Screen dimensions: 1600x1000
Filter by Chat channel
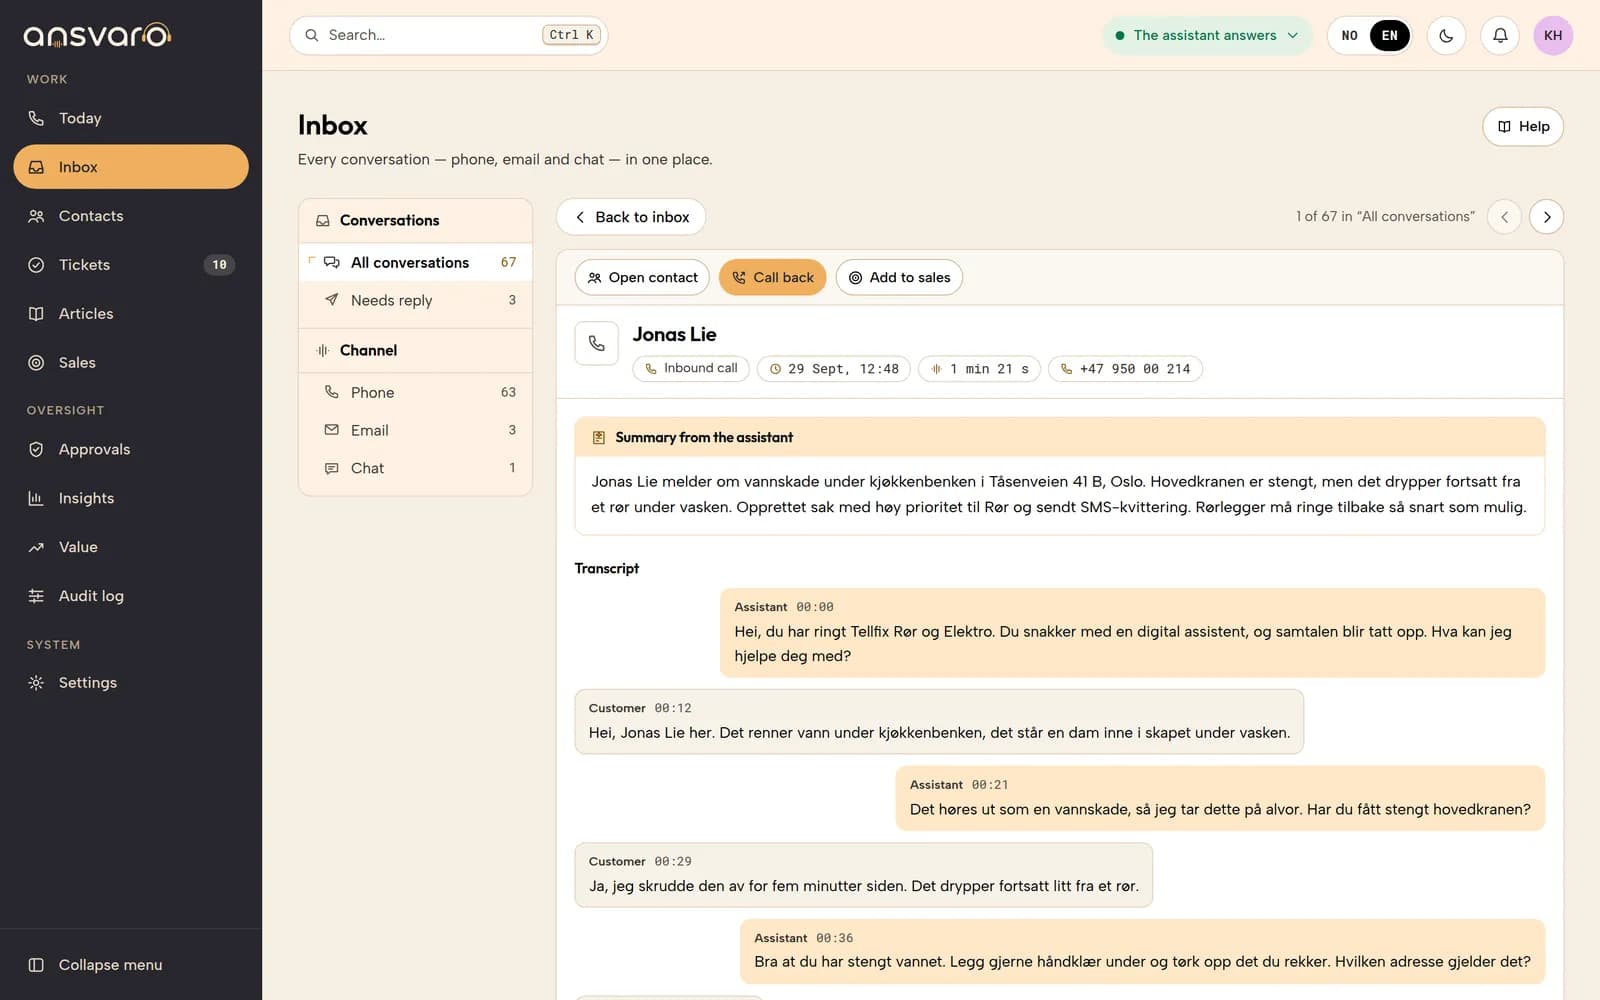click(415, 468)
